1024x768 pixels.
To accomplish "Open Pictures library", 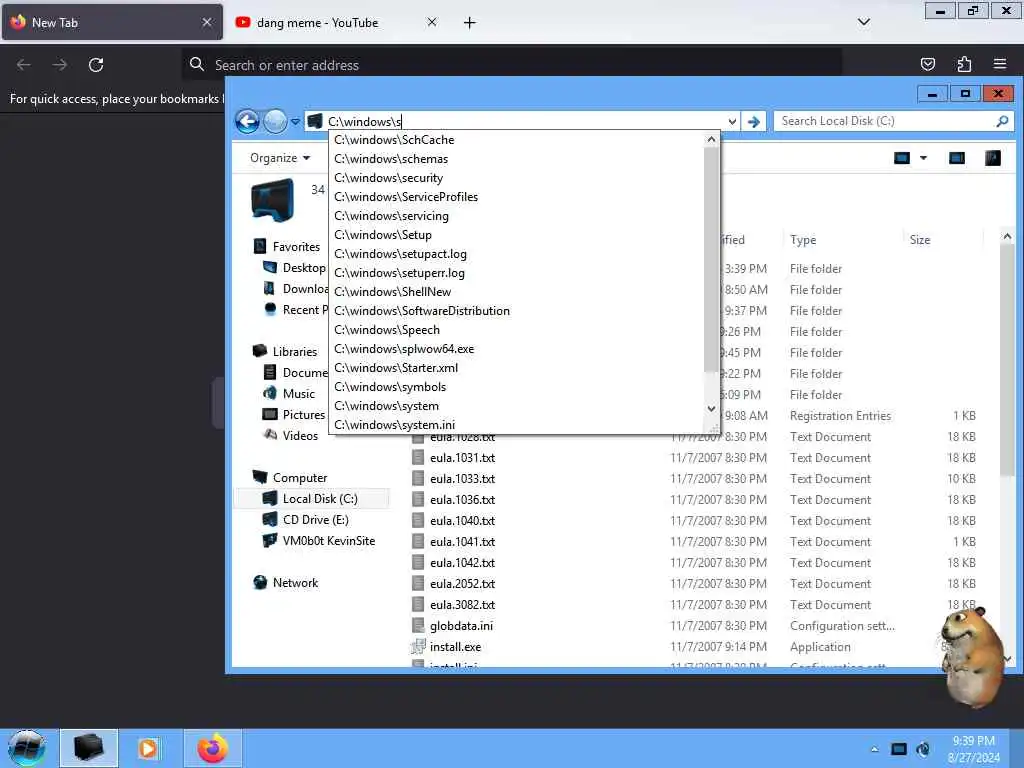I will (303, 414).
